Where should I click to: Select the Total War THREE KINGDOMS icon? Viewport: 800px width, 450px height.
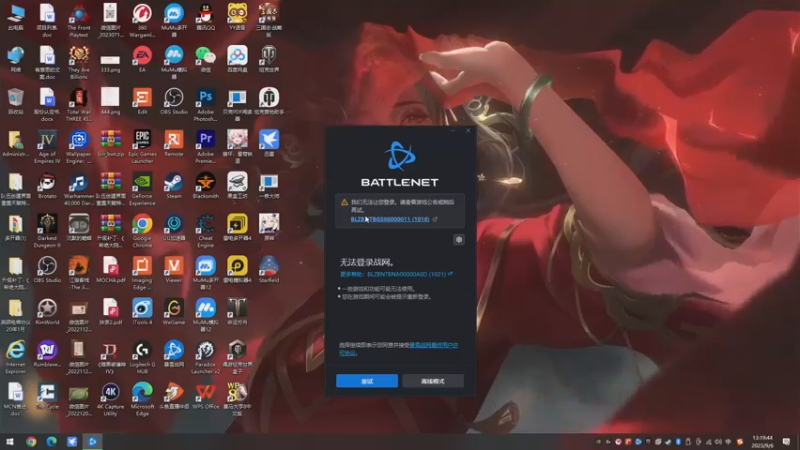[x=79, y=105]
